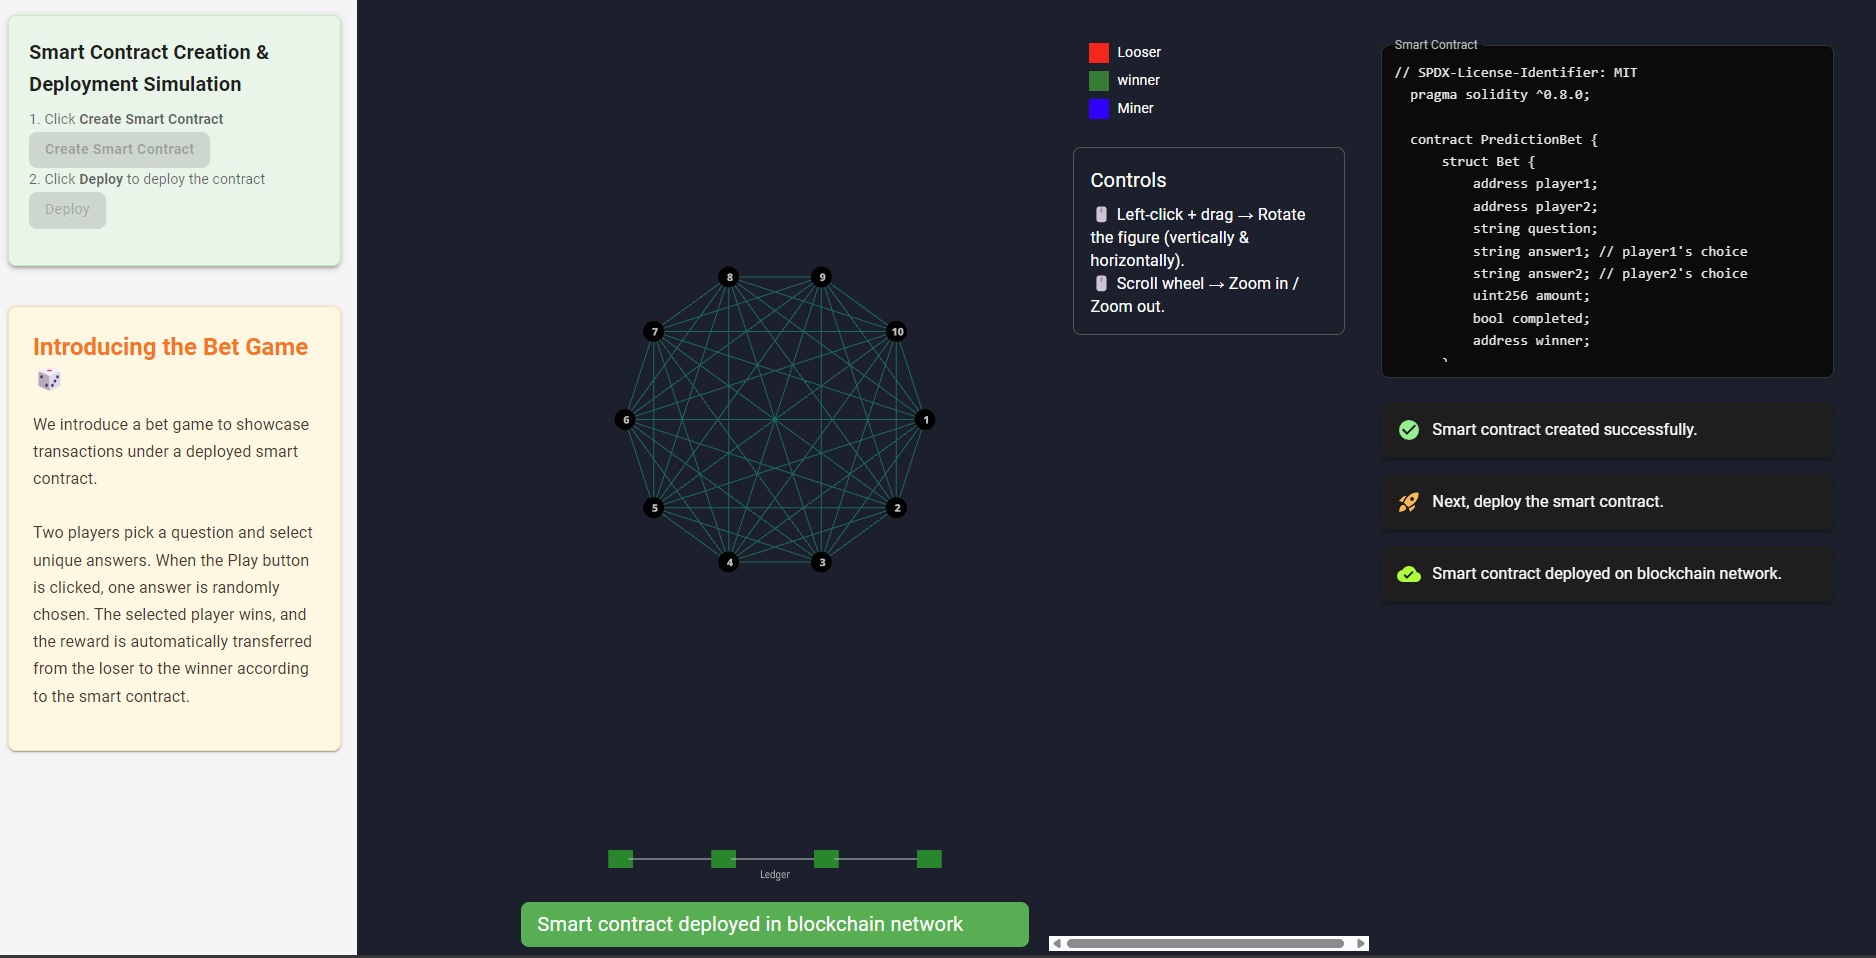1876x958 pixels.
Task: Click the green winner legend swatch
Action: 1099,81
